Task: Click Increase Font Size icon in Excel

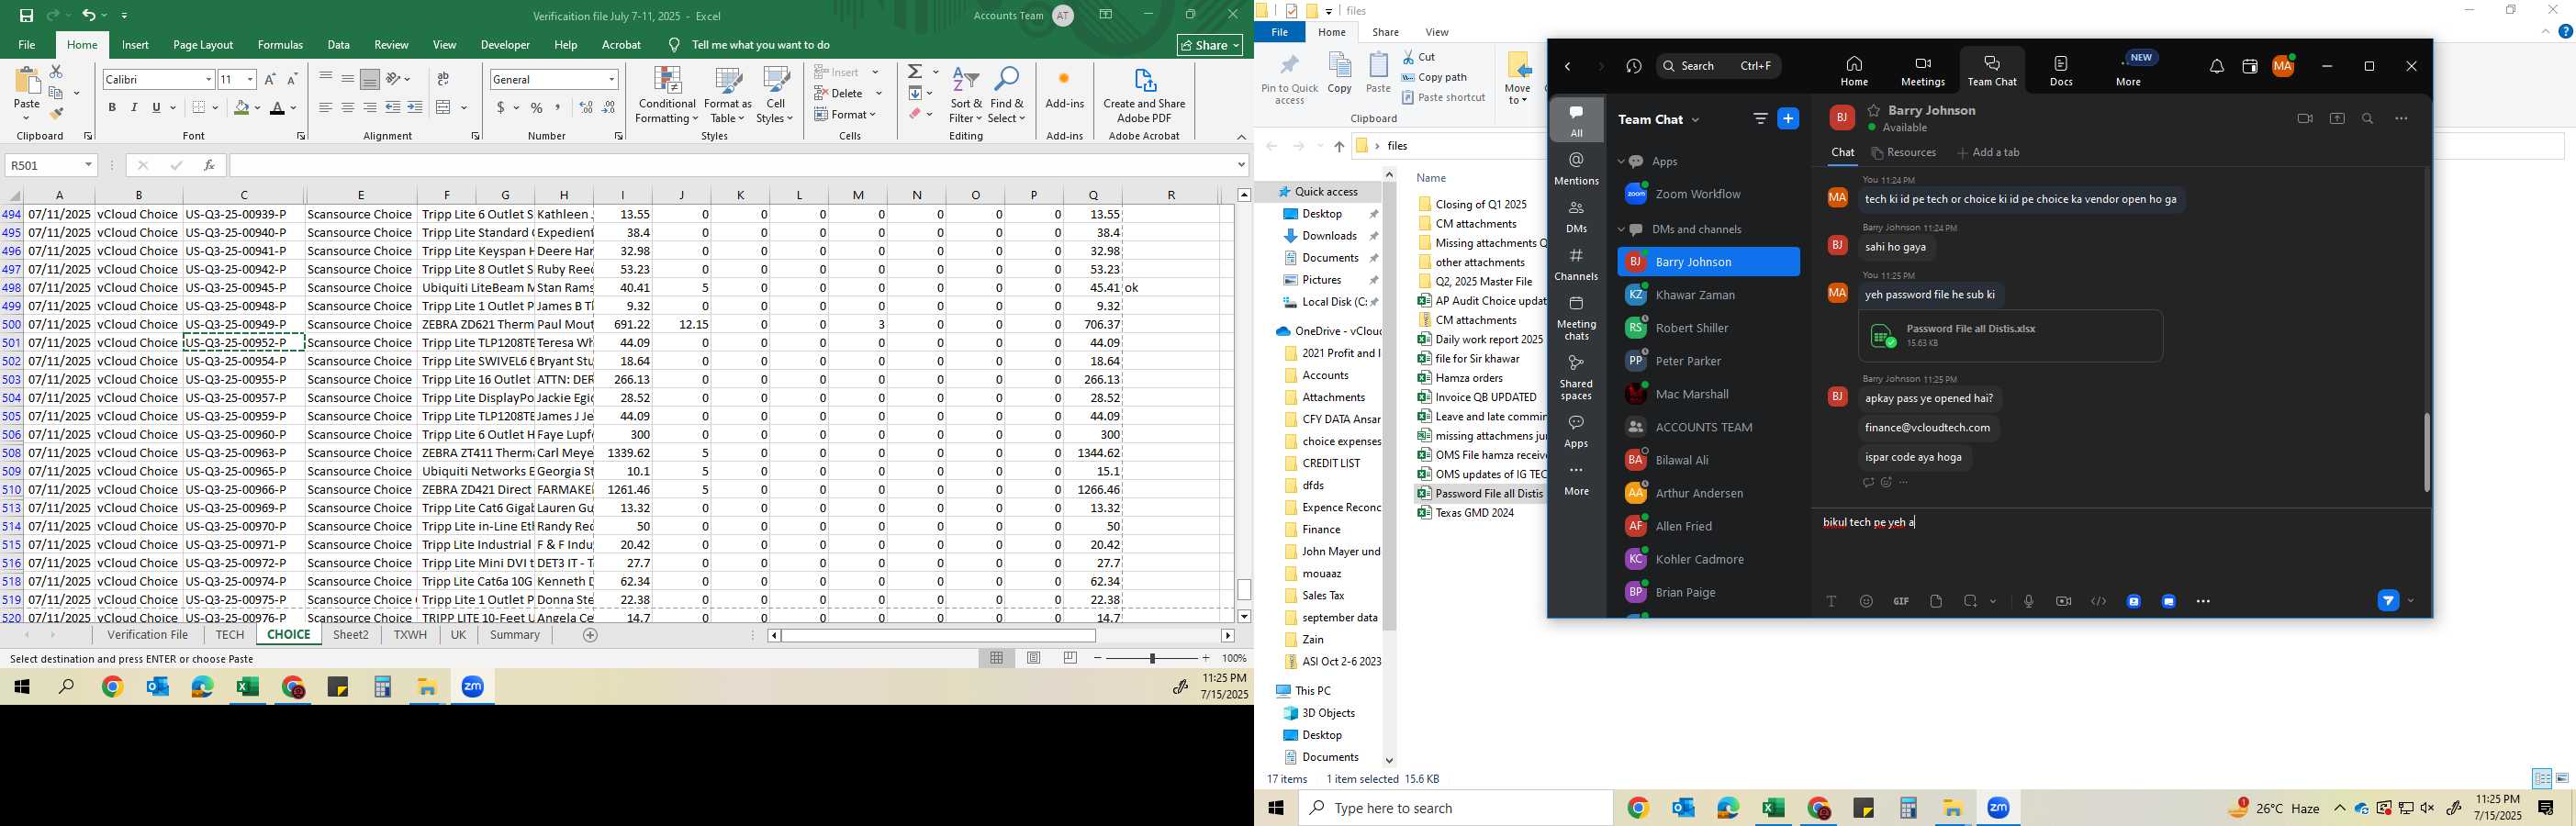Action: (270, 79)
